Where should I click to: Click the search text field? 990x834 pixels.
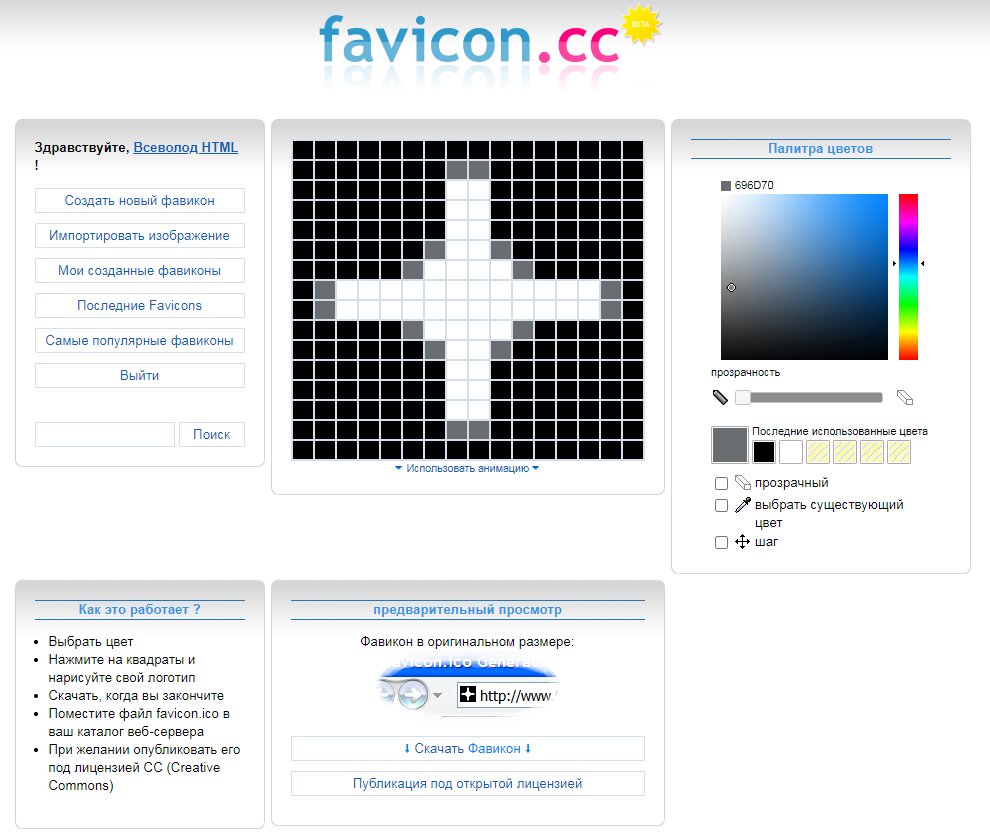(105, 434)
